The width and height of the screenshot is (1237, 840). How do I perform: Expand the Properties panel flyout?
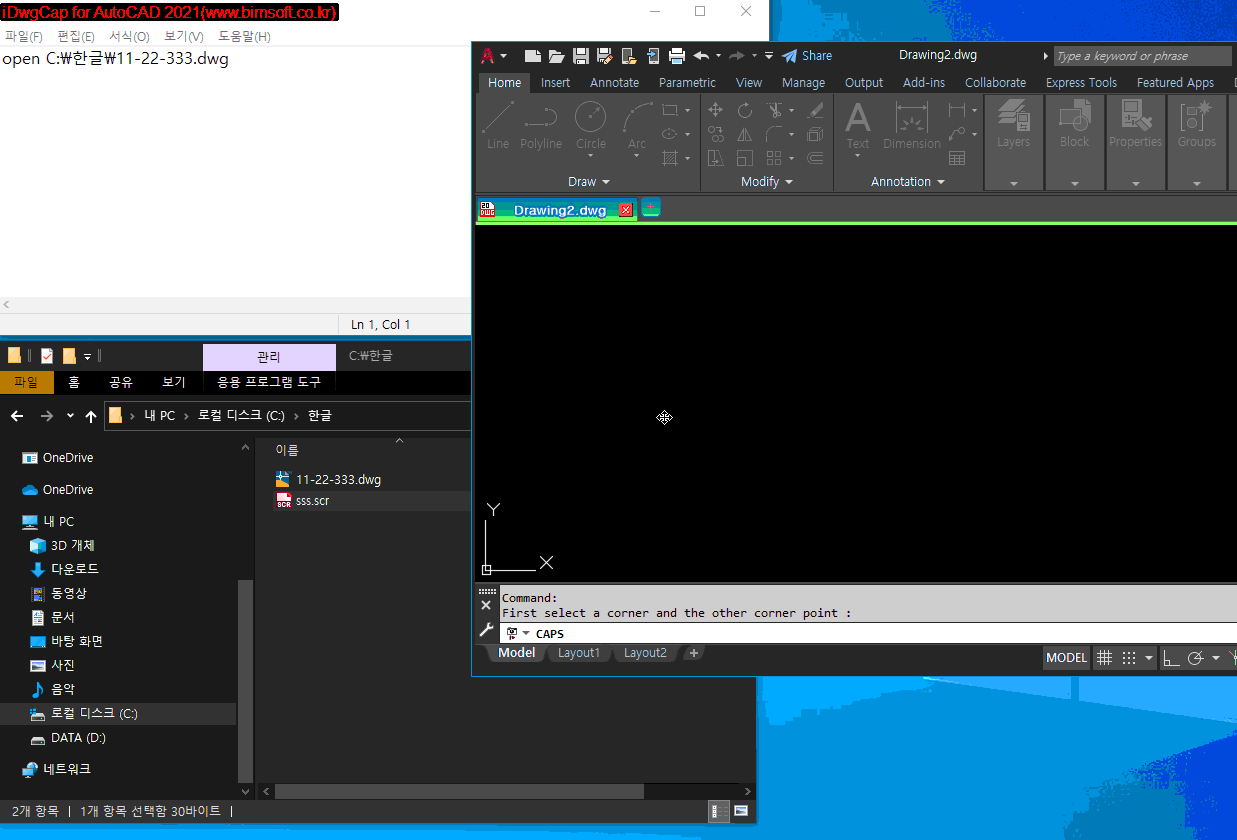(x=1136, y=183)
